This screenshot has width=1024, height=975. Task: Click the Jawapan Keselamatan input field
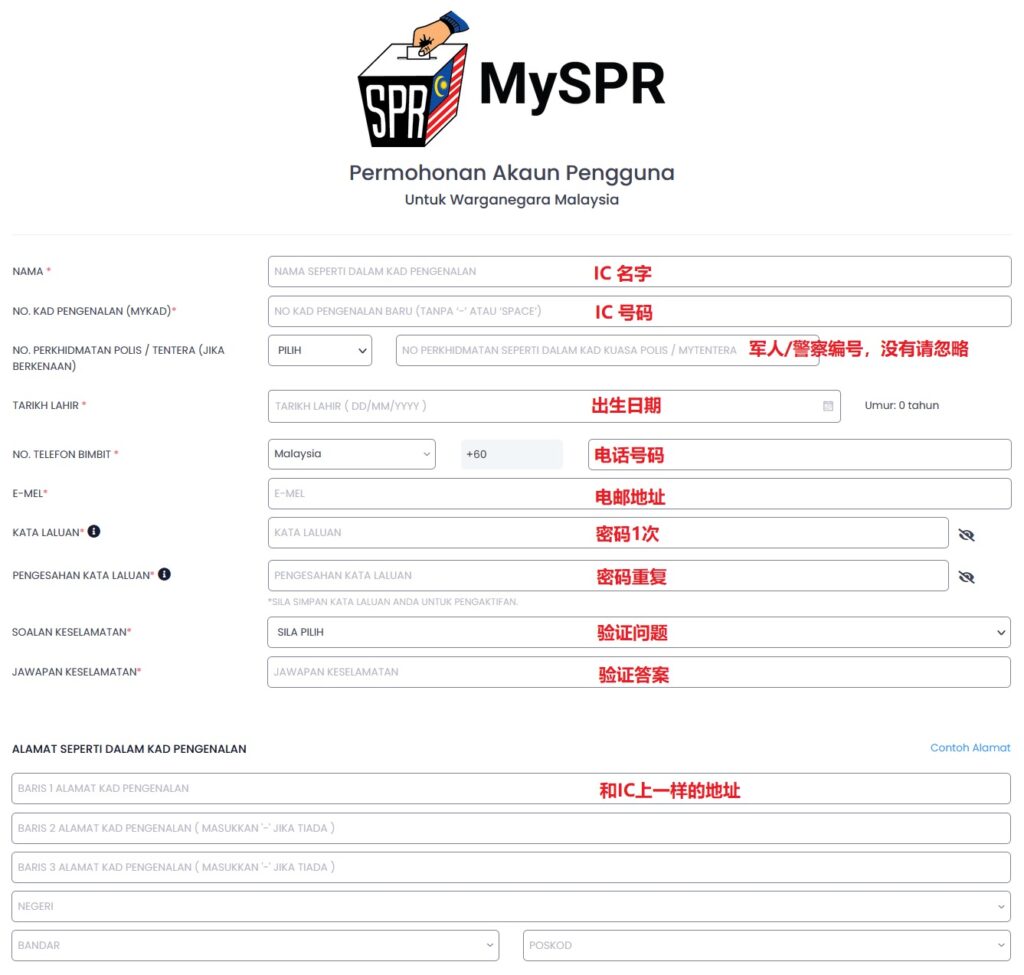pyautogui.click(x=639, y=672)
